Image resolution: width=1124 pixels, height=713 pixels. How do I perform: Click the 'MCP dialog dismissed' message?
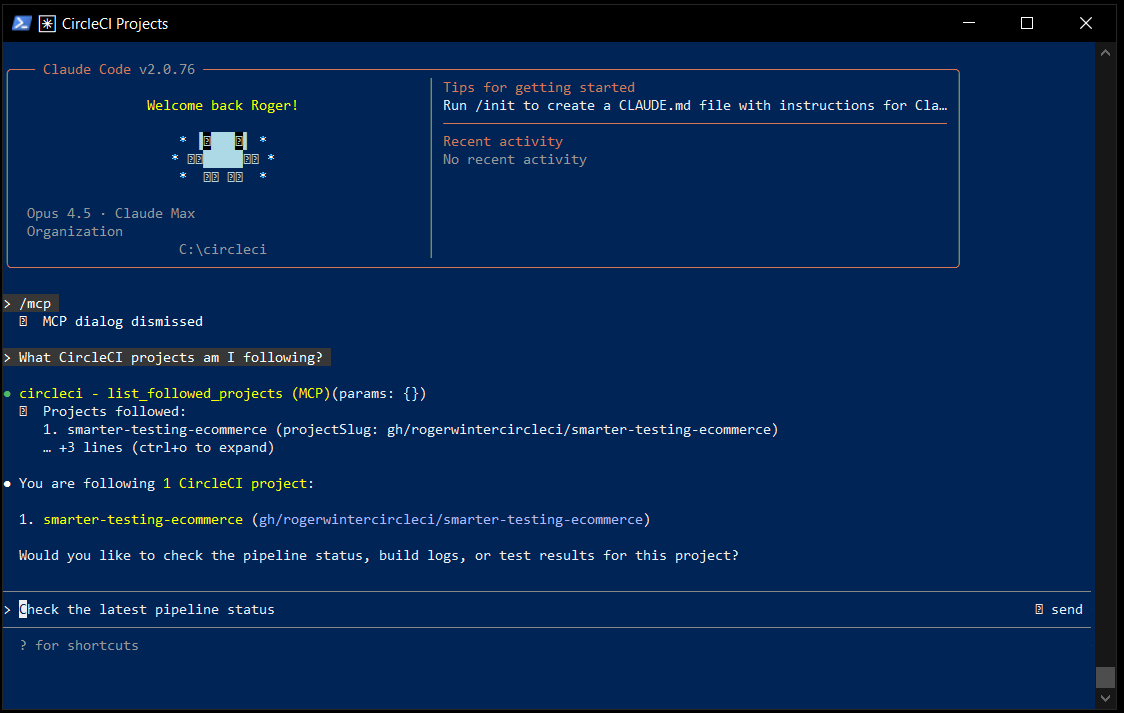tap(123, 322)
